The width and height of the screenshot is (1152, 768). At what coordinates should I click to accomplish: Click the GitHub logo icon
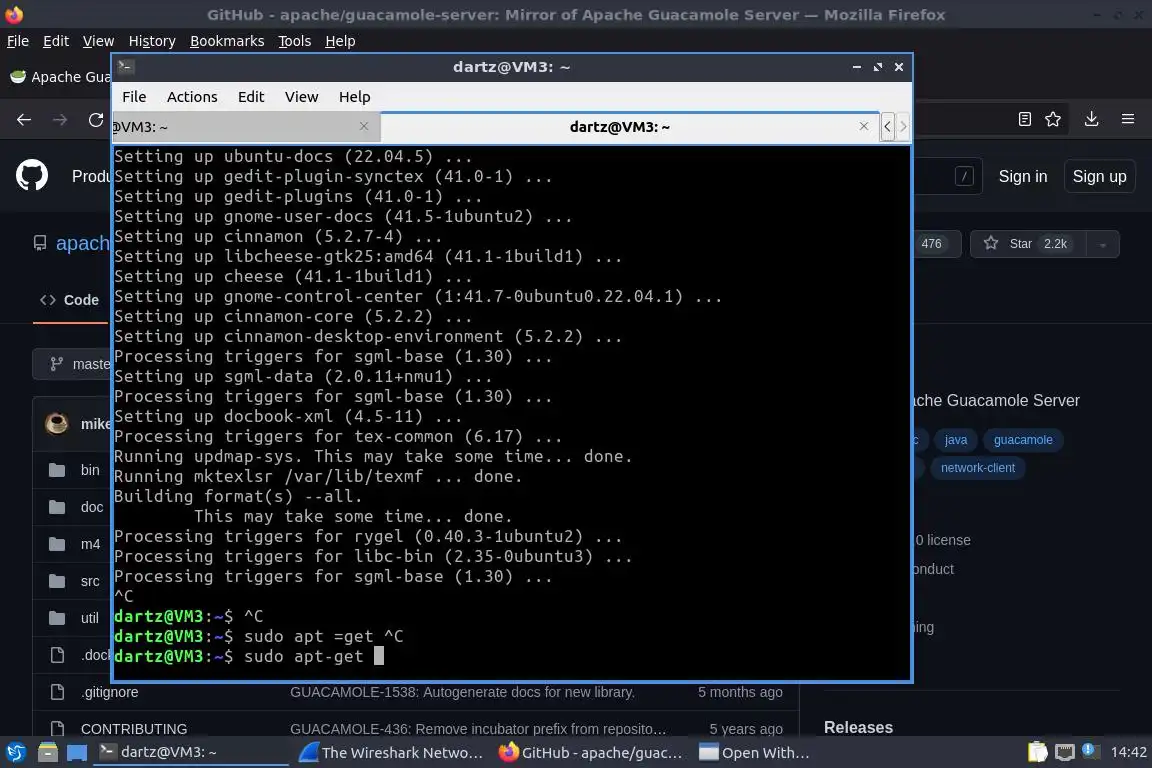coord(32,176)
